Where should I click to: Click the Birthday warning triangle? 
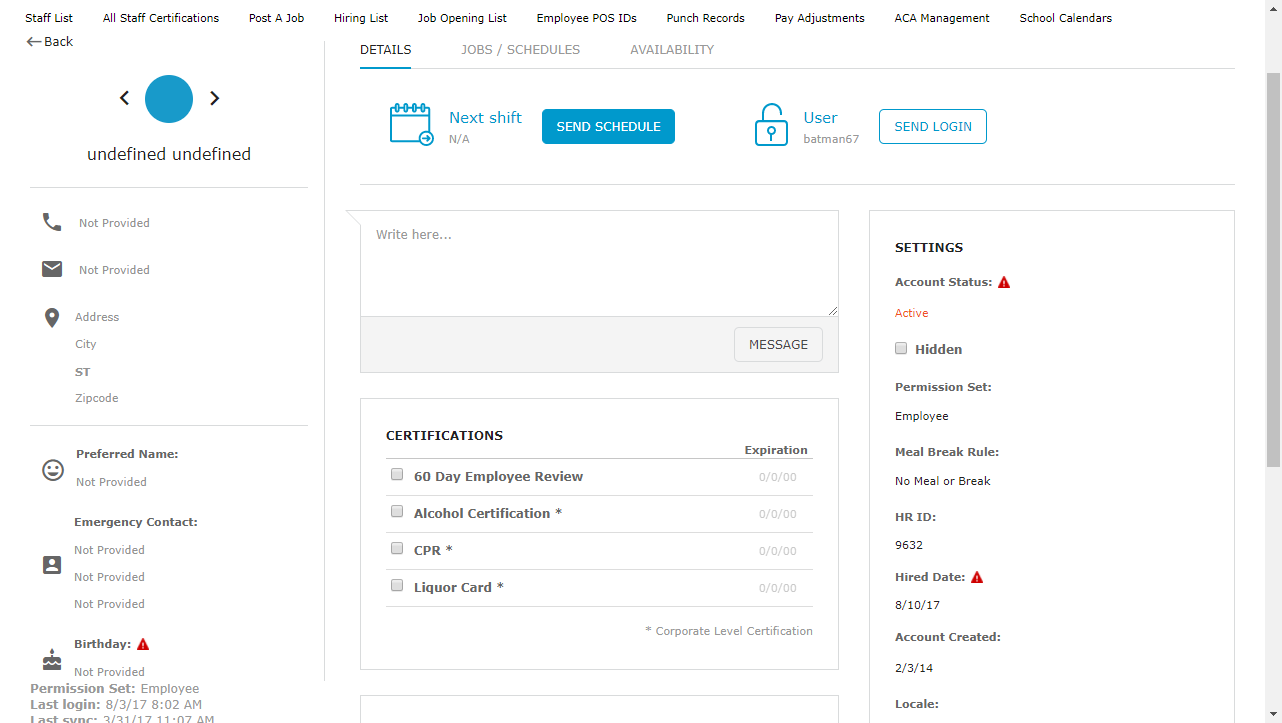(143, 644)
